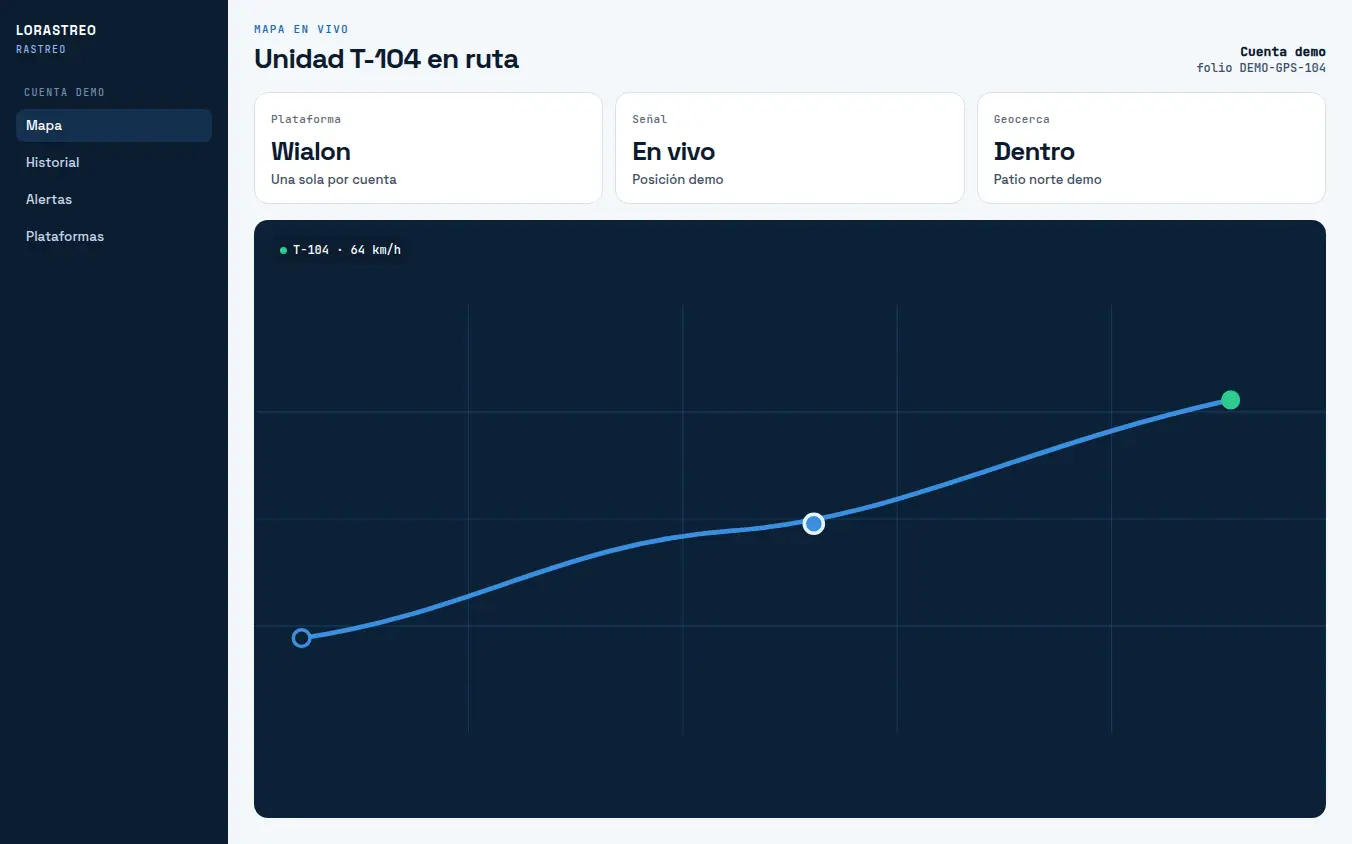Screen dimensions: 1352x844
Task: Click the CUENTA DEMO sidebar section label
Action: (x=64, y=92)
